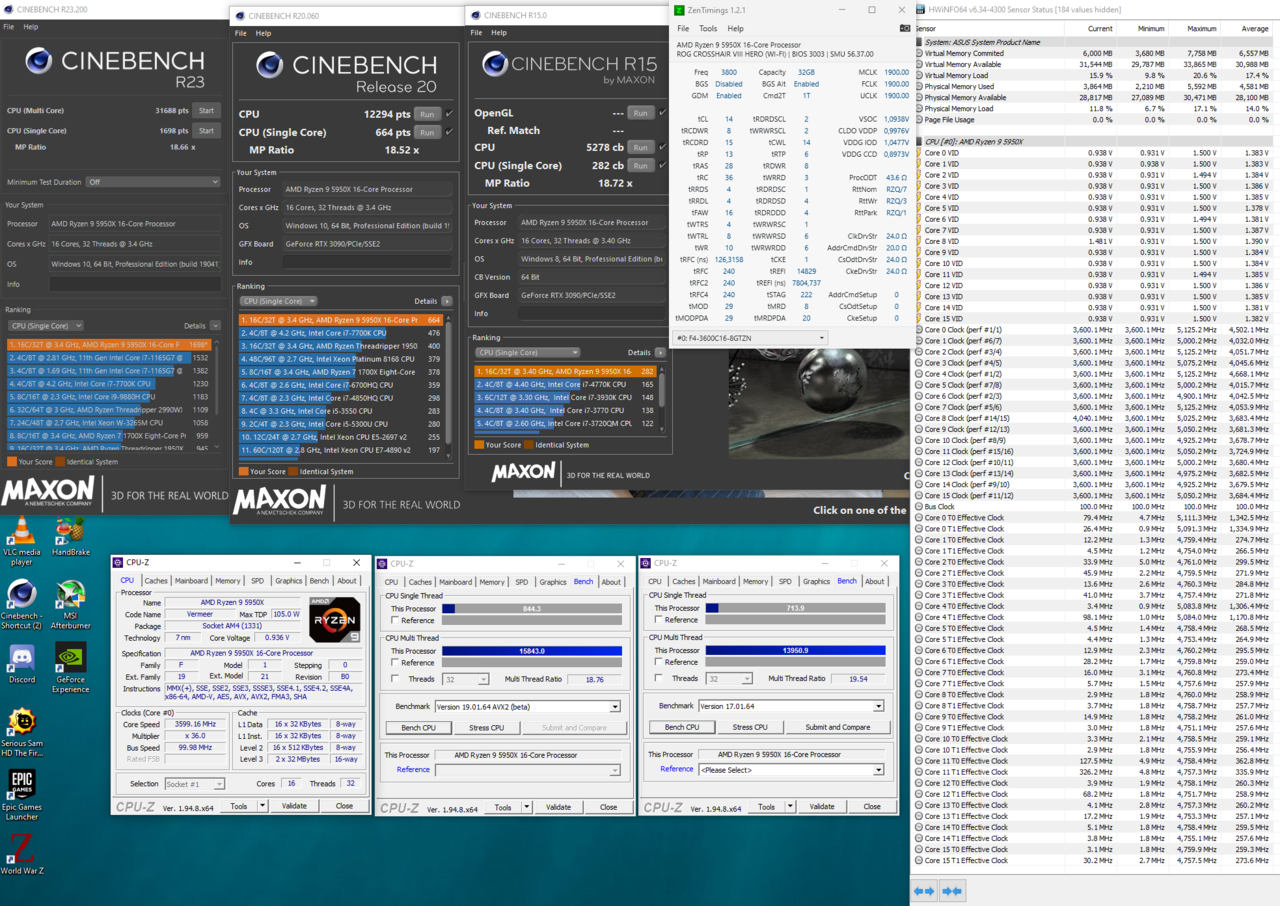Check Threads checkbox in CPU-Z 17.01.64 window

658,678
